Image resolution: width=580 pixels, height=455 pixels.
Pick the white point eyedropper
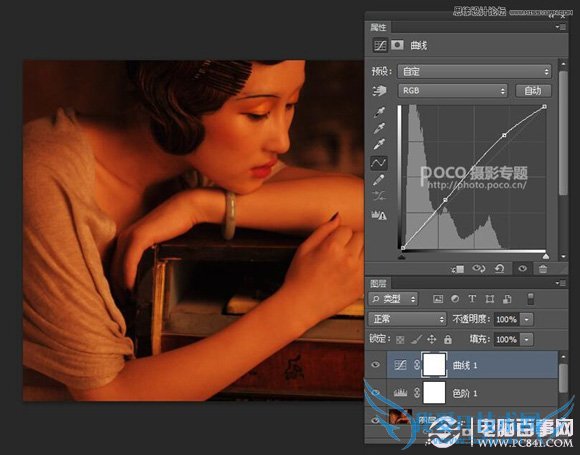(379, 144)
